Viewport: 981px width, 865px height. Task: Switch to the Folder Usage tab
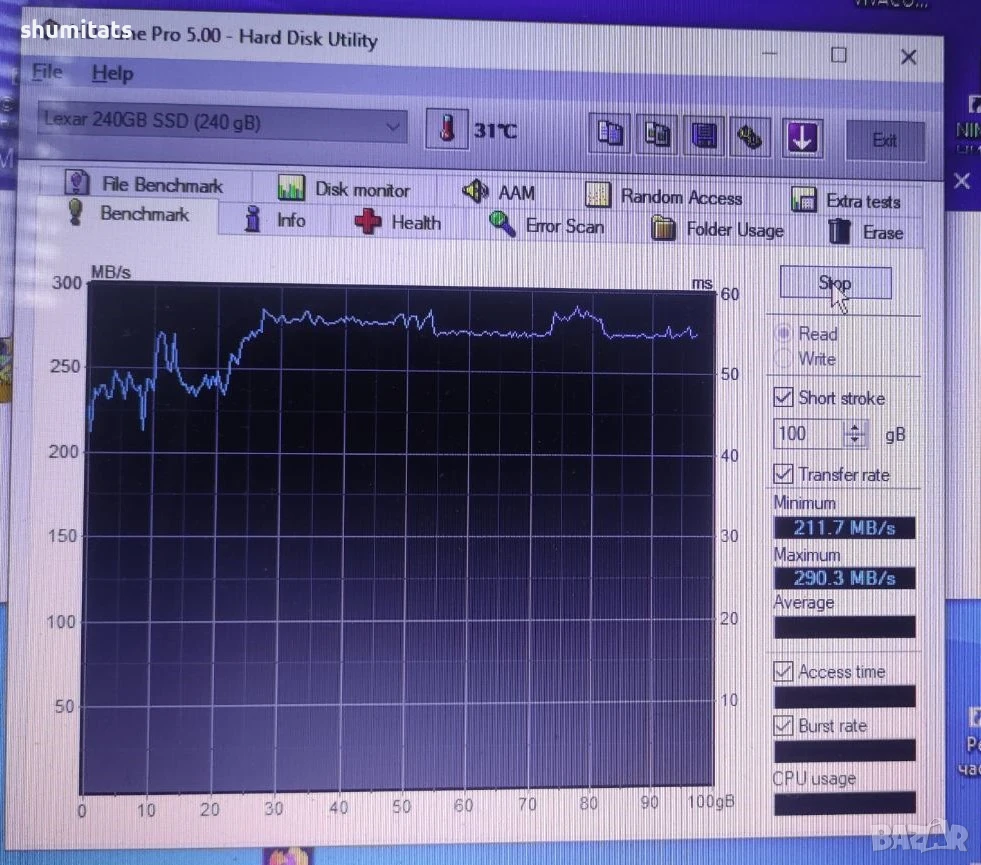tap(716, 230)
